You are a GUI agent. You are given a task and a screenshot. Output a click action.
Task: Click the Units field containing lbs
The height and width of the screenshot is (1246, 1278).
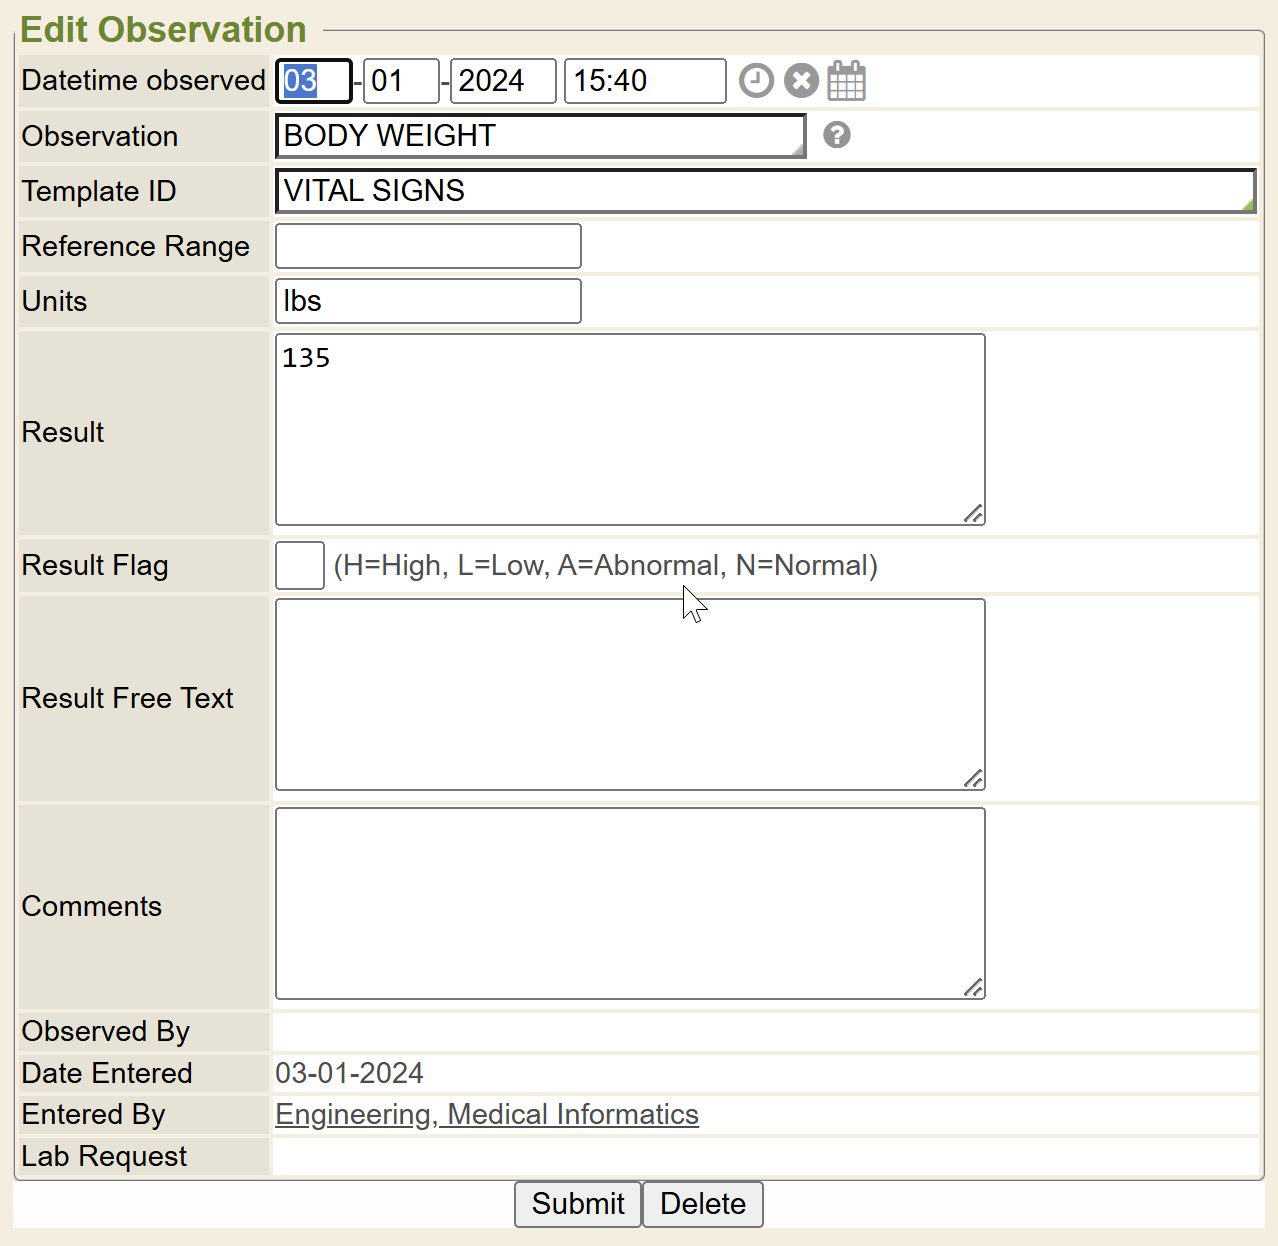428,301
